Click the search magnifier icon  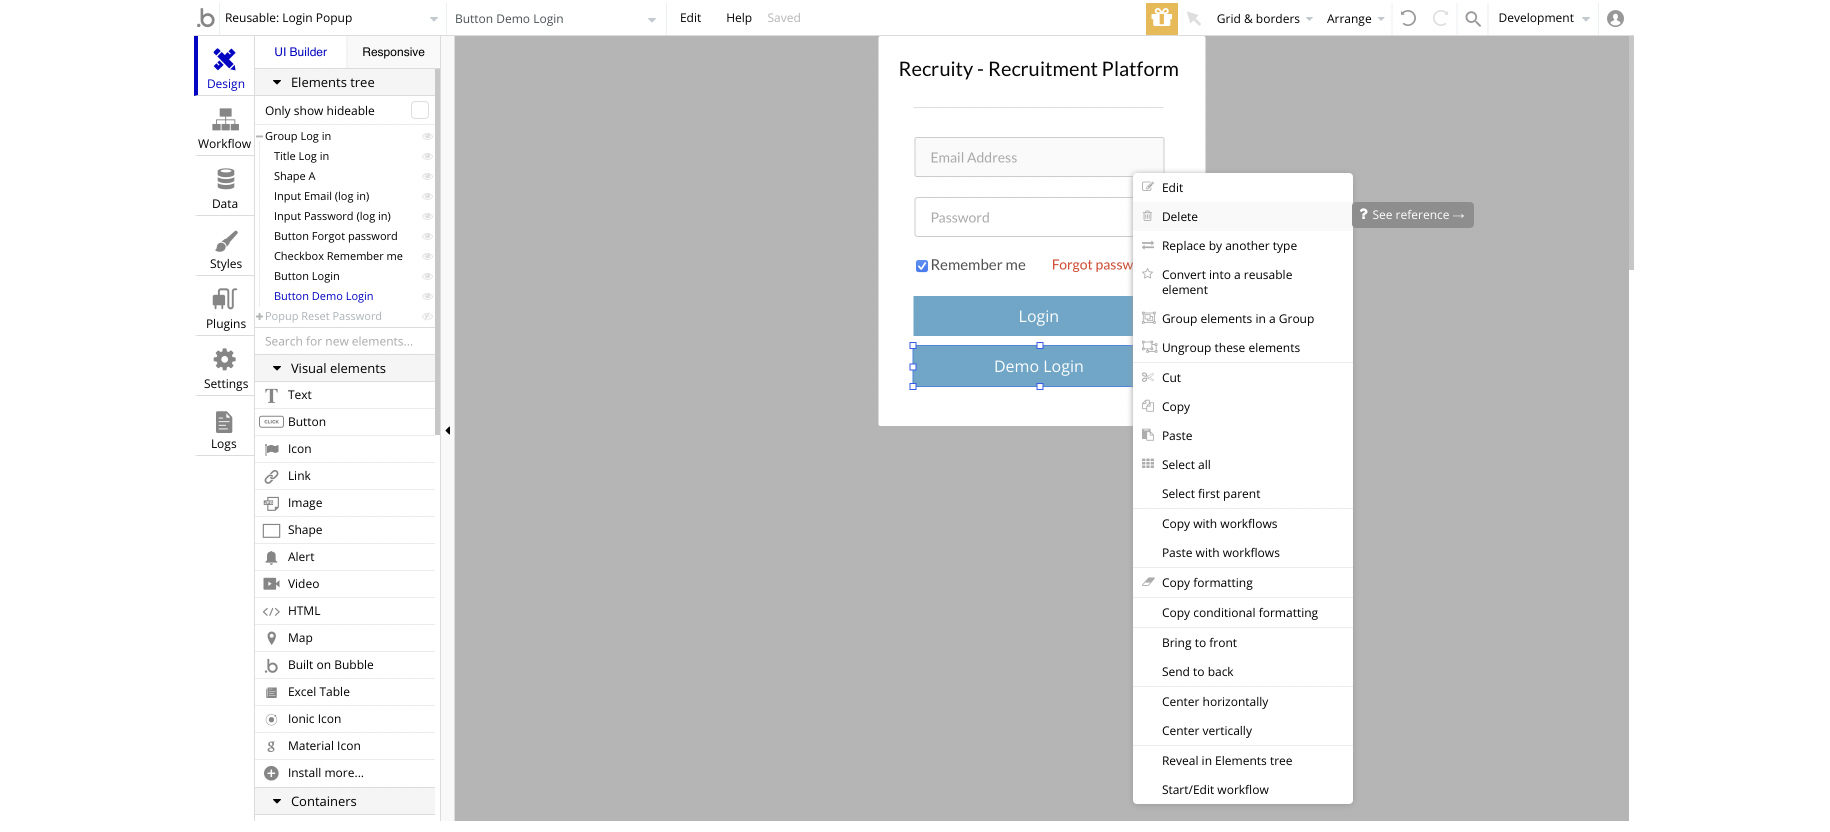pyautogui.click(x=1472, y=18)
